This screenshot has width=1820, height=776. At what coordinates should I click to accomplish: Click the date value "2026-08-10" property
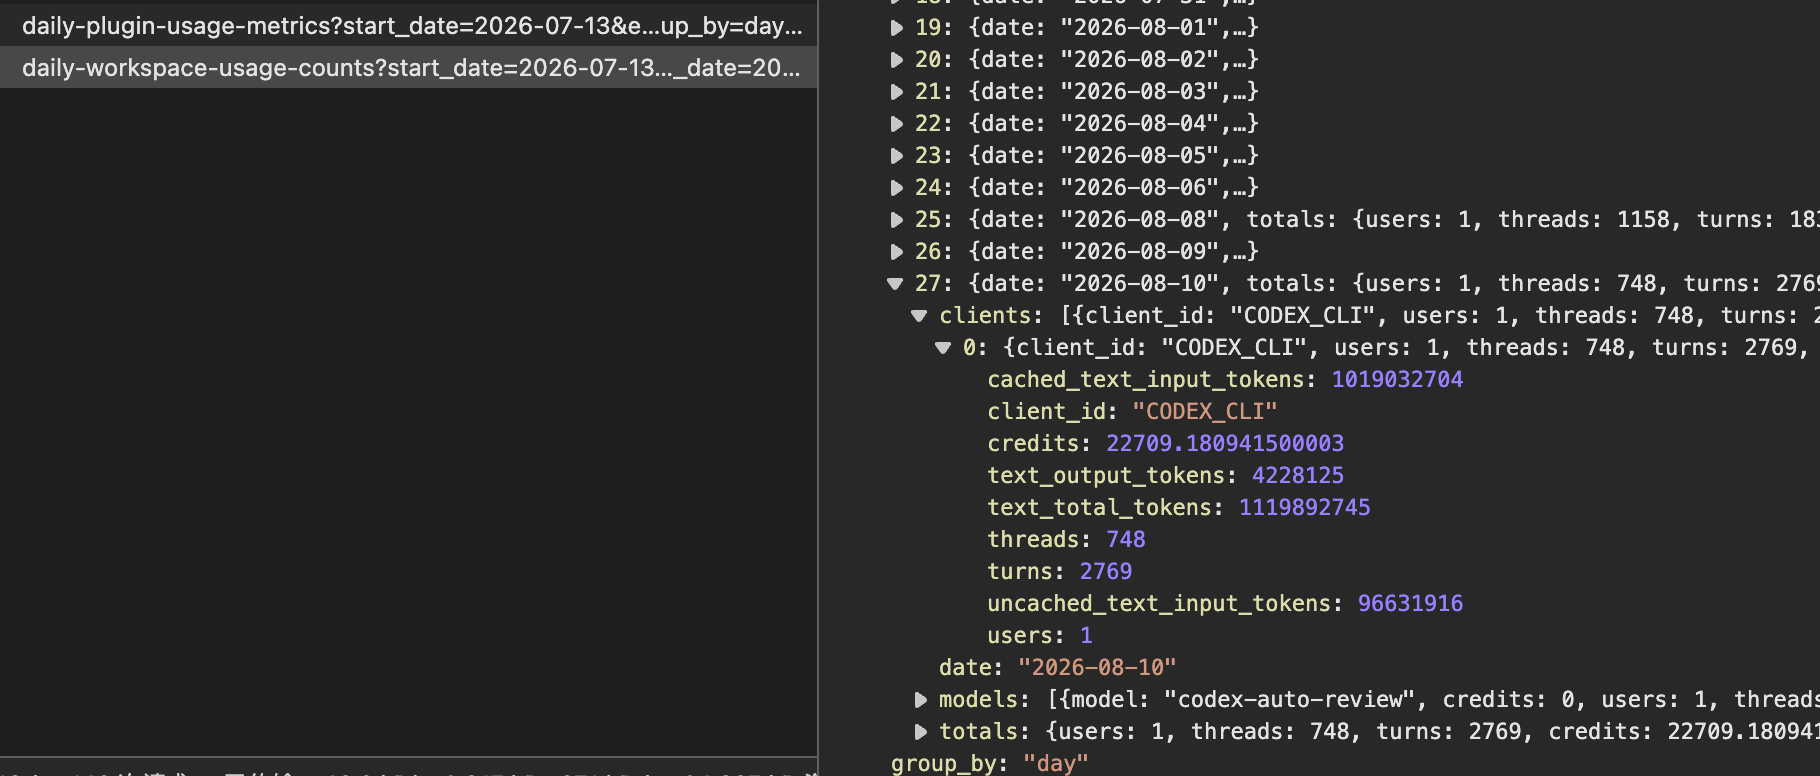[1097, 668]
